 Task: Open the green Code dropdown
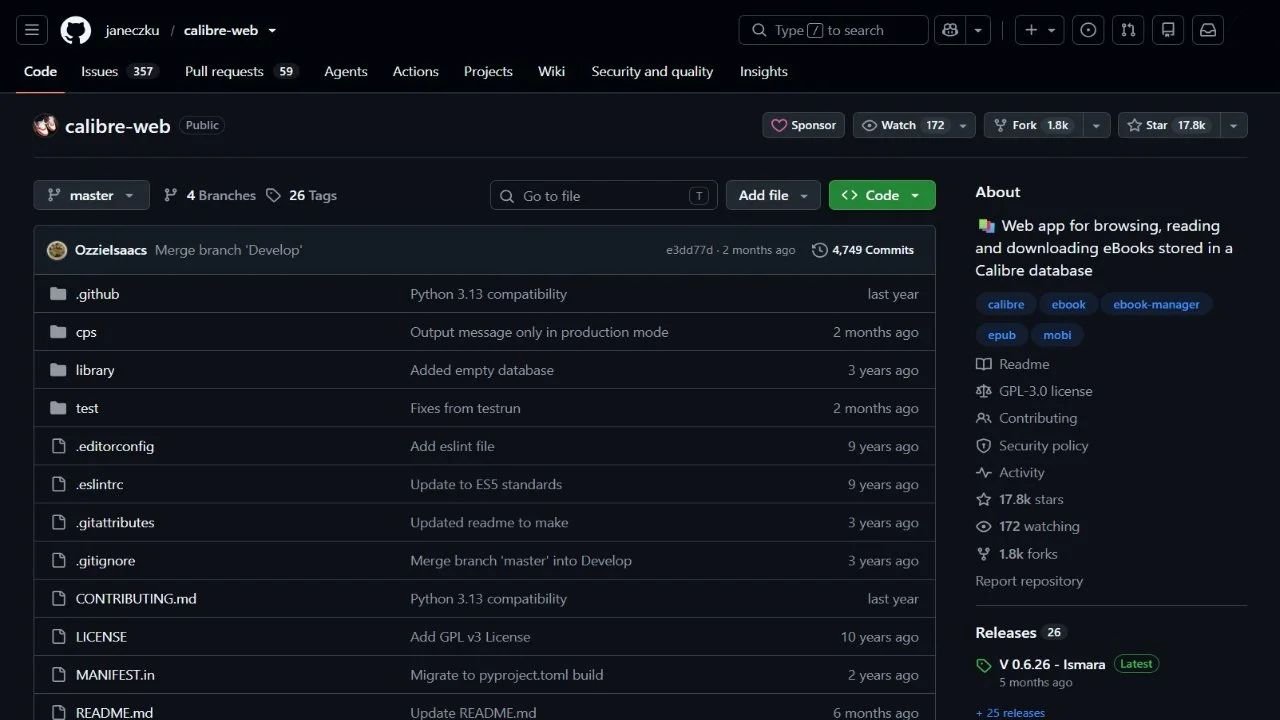[x=882, y=195]
